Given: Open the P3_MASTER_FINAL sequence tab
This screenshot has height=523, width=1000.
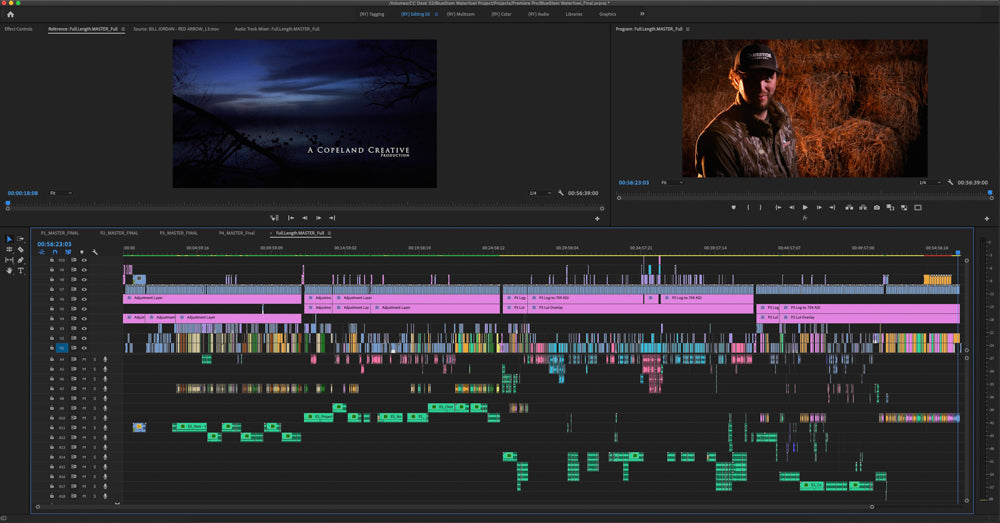Looking at the screenshot, I should click(178, 232).
